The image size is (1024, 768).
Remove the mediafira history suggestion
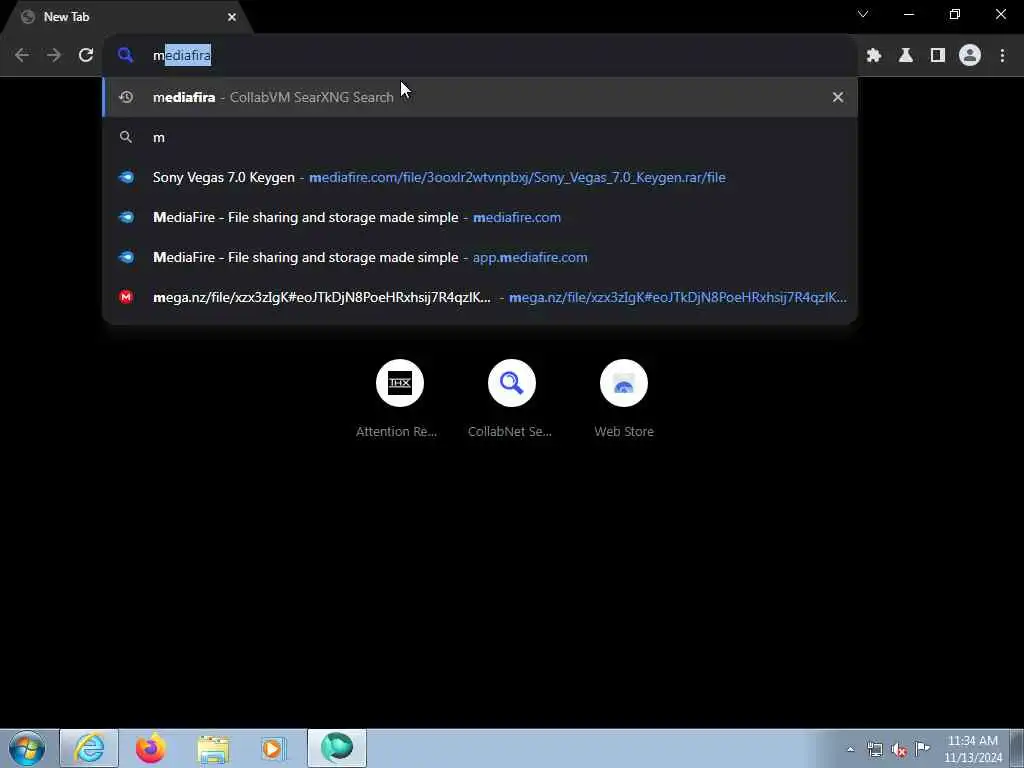point(838,97)
